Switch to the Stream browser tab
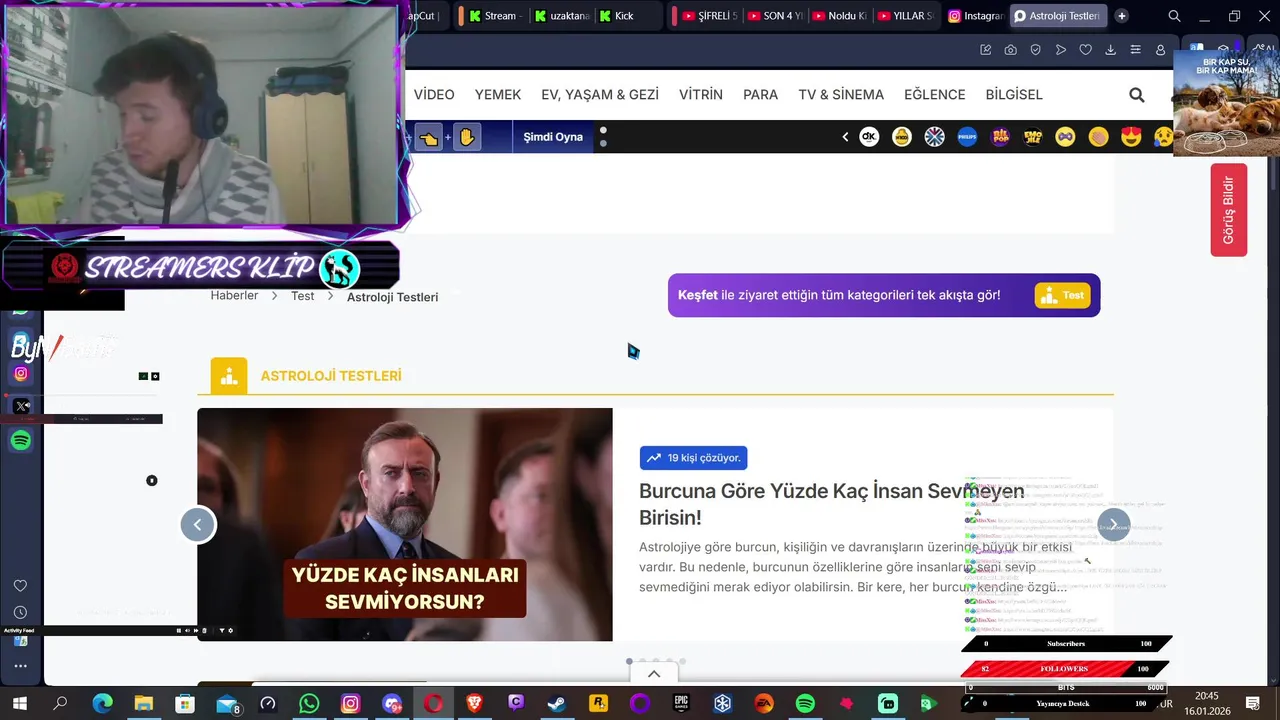Image resolution: width=1280 pixels, height=720 pixels. click(x=496, y=16)
